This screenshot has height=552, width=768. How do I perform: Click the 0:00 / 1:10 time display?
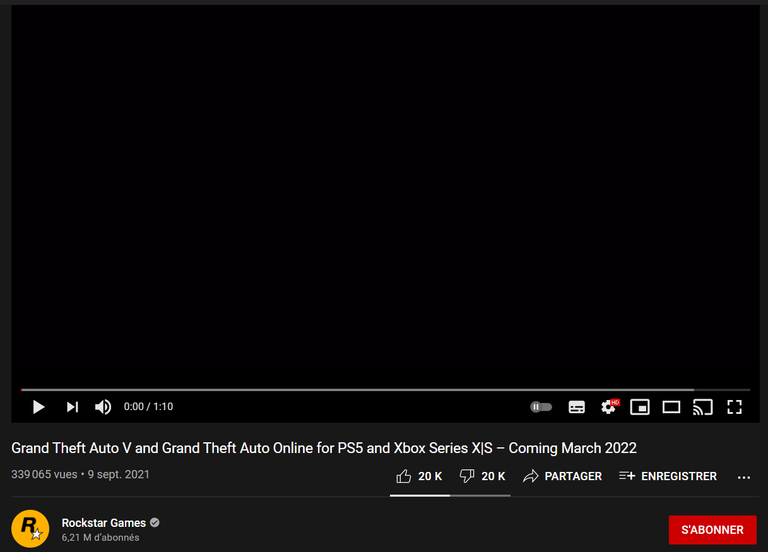[x=148, y=407]
